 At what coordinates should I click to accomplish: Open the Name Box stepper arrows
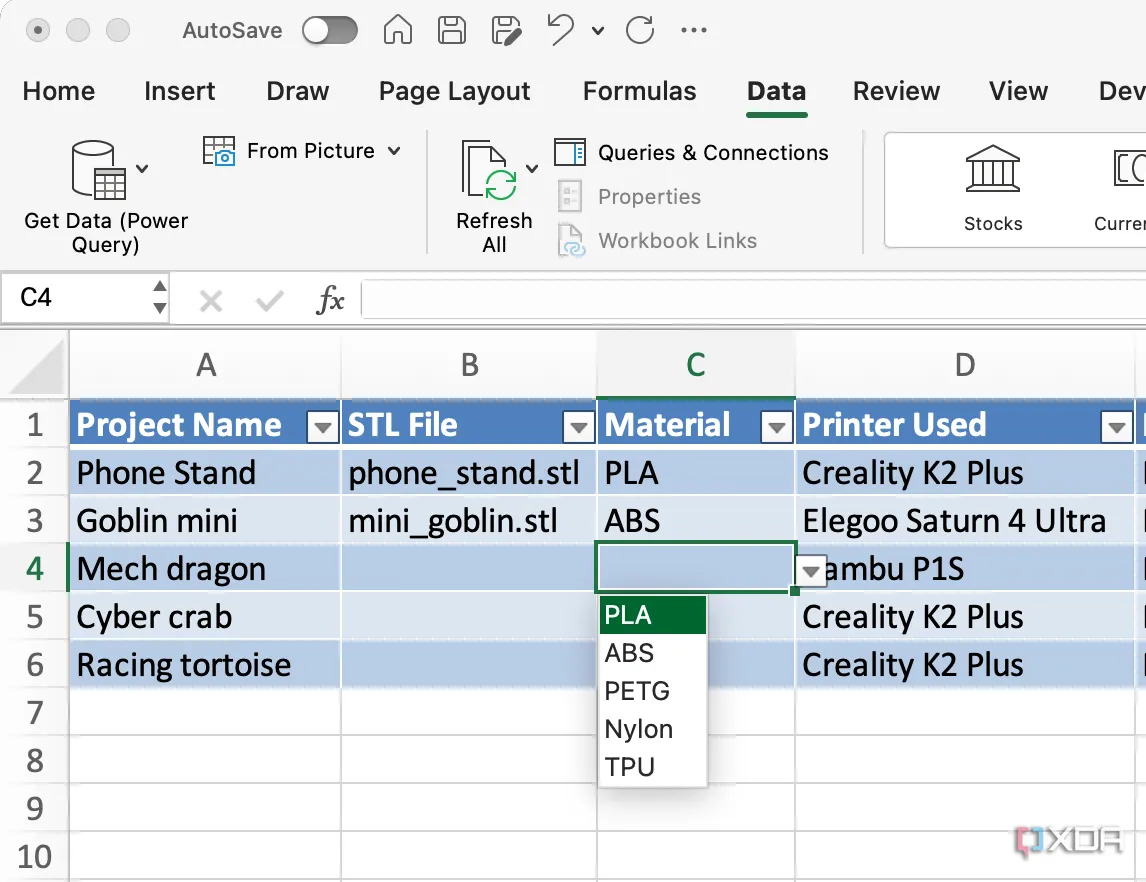[160, 297]
